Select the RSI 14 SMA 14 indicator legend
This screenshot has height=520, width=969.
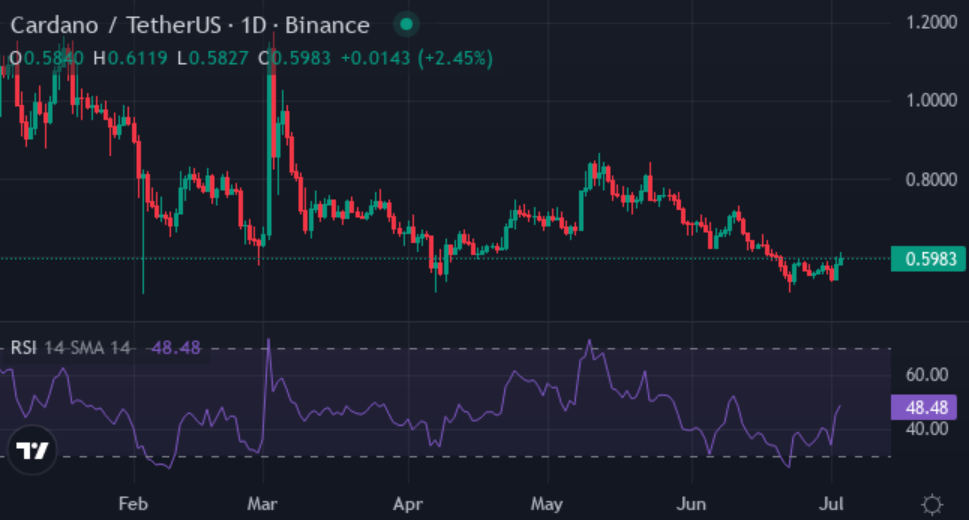pos(70,348)
